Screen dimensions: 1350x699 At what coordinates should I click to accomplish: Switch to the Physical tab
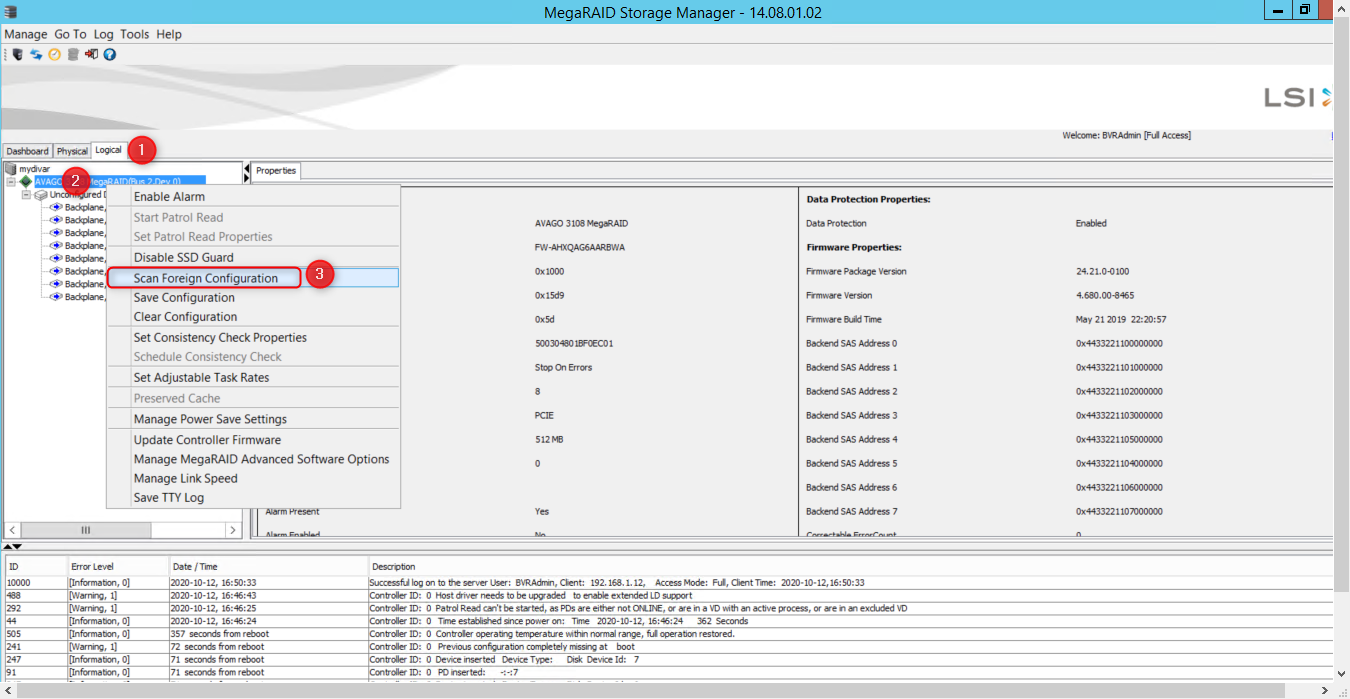click(72, 151)
